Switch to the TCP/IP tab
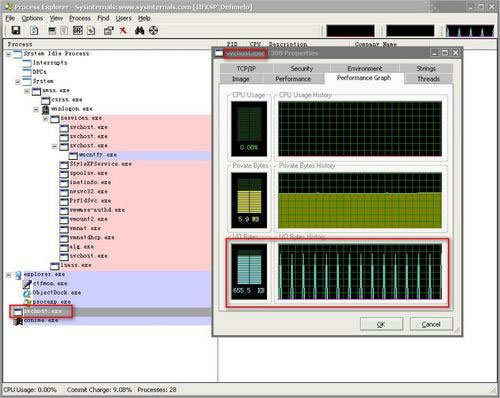The height and width of the screenshot is (398, 500). click(246, 69)
